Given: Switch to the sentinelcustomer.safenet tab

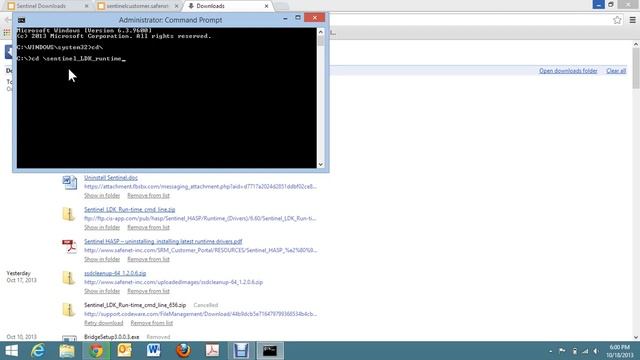Looking at the screenshot, I should (x=138, y=6).
